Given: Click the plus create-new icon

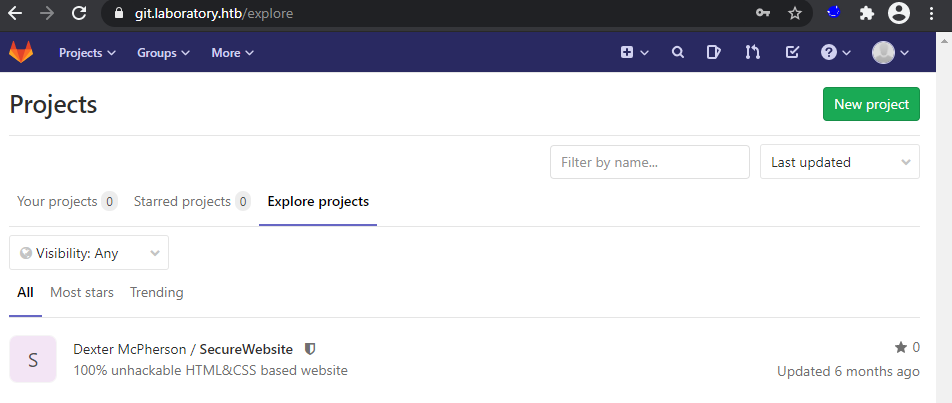Looking at the screenshot, I should click(x=634, y=53).
